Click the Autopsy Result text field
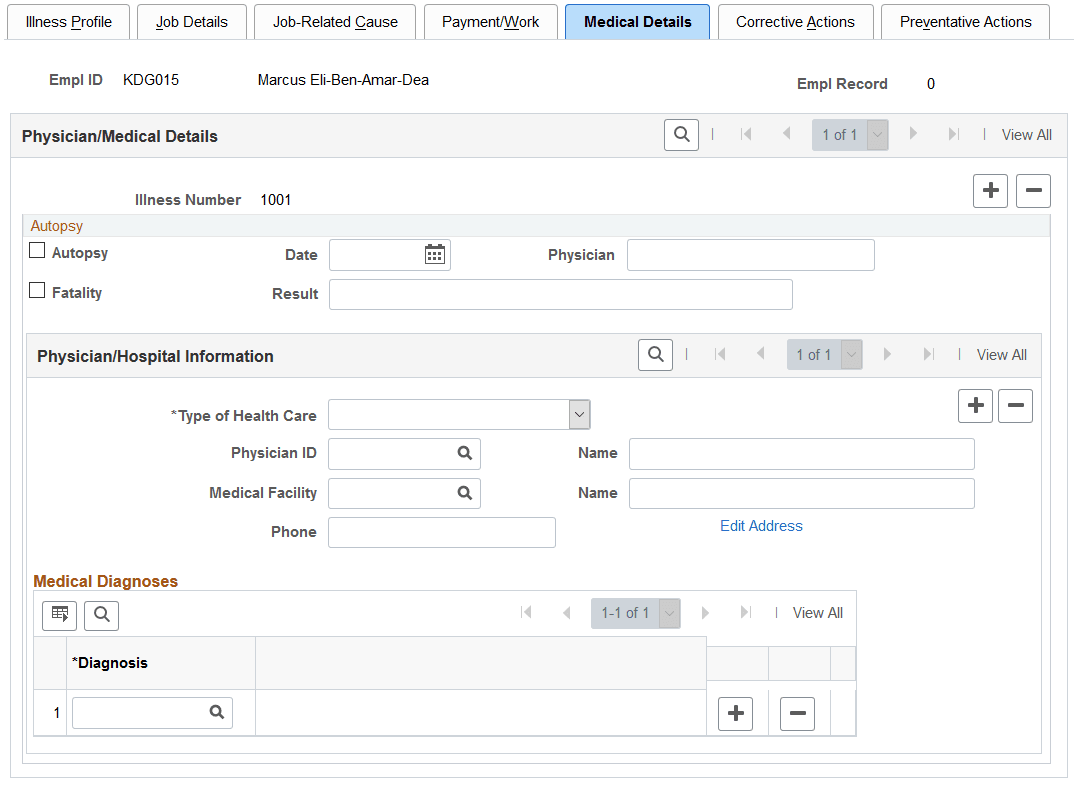This screenshot has height=786, width=1074. pos(560,294)
